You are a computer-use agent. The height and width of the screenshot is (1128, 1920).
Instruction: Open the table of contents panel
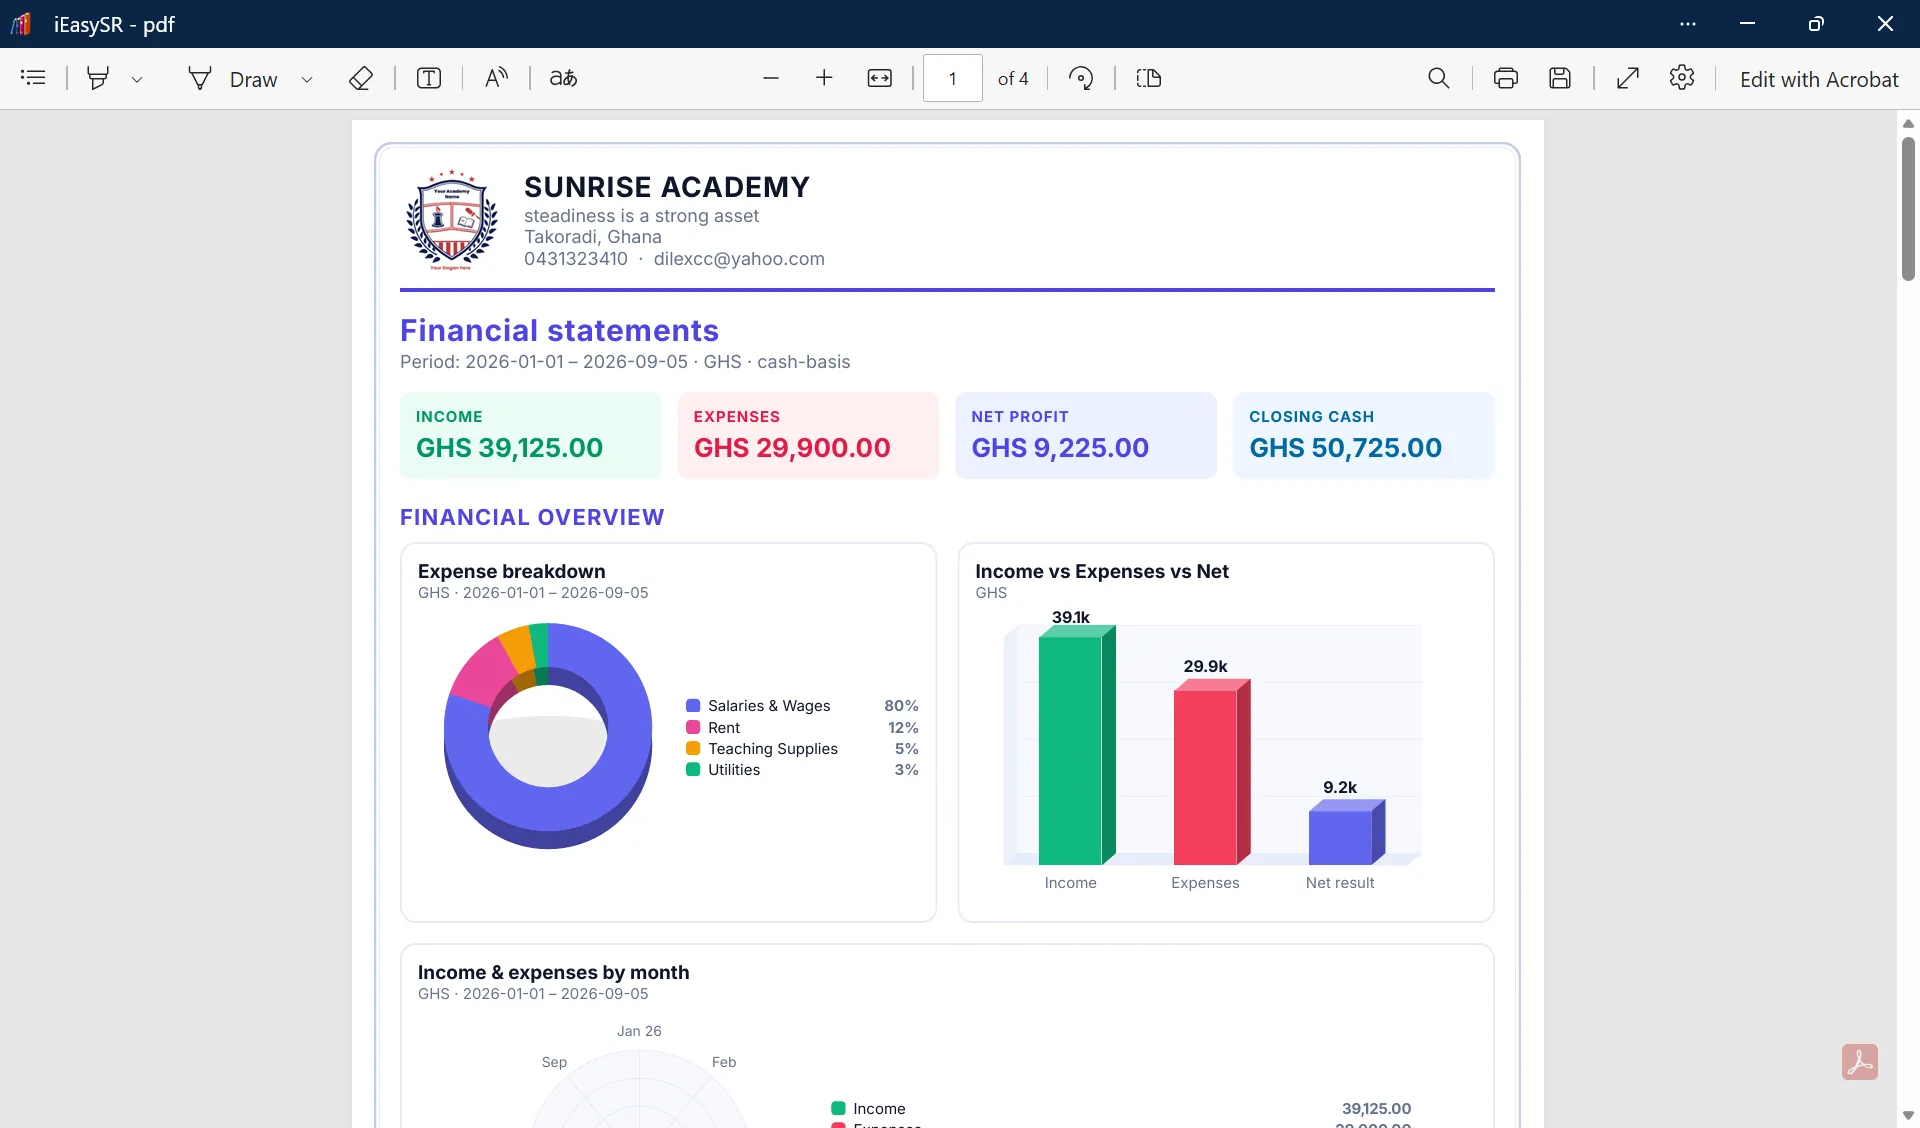tap(33, 78)
